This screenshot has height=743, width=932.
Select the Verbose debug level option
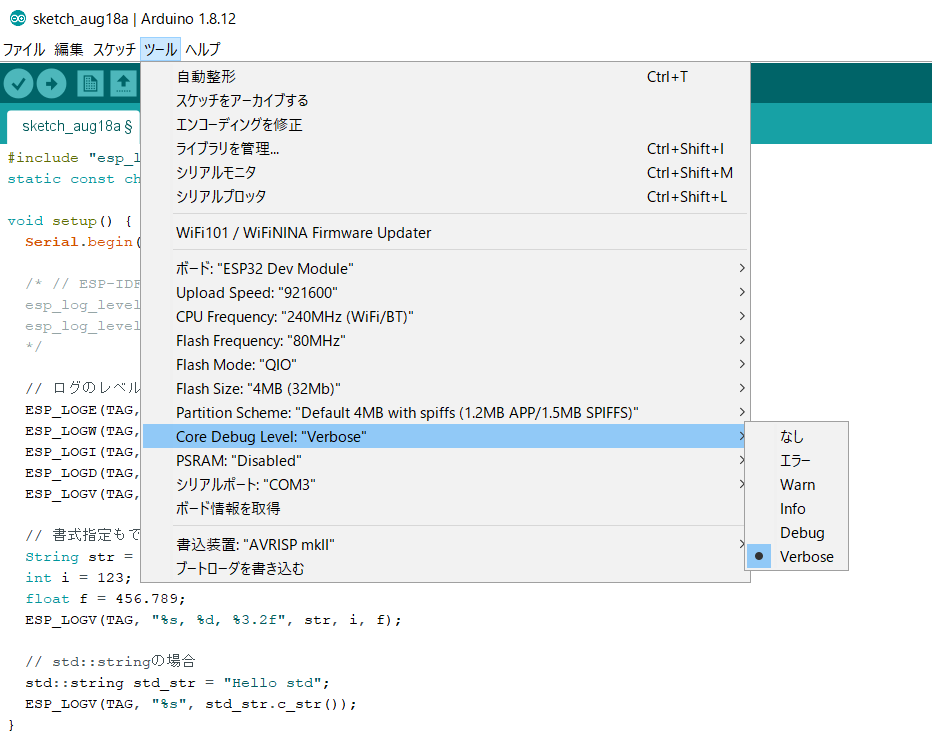(806, 557)
